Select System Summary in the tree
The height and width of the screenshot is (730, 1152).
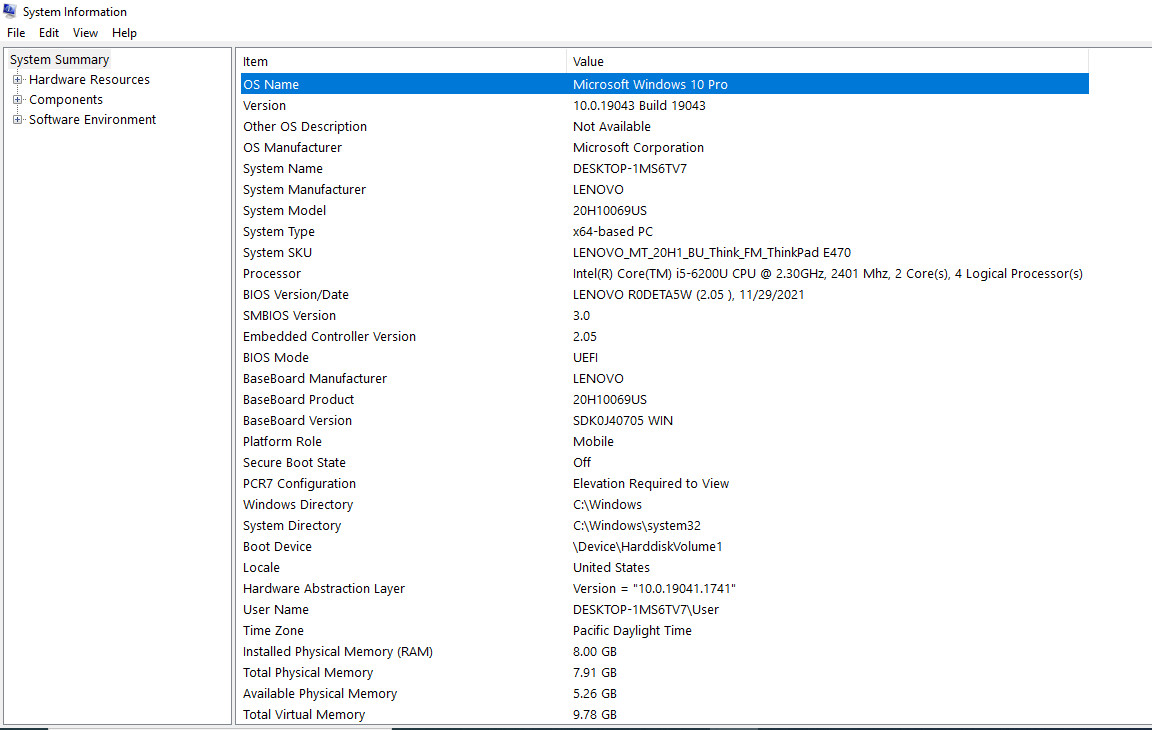[x=60, y=59]
